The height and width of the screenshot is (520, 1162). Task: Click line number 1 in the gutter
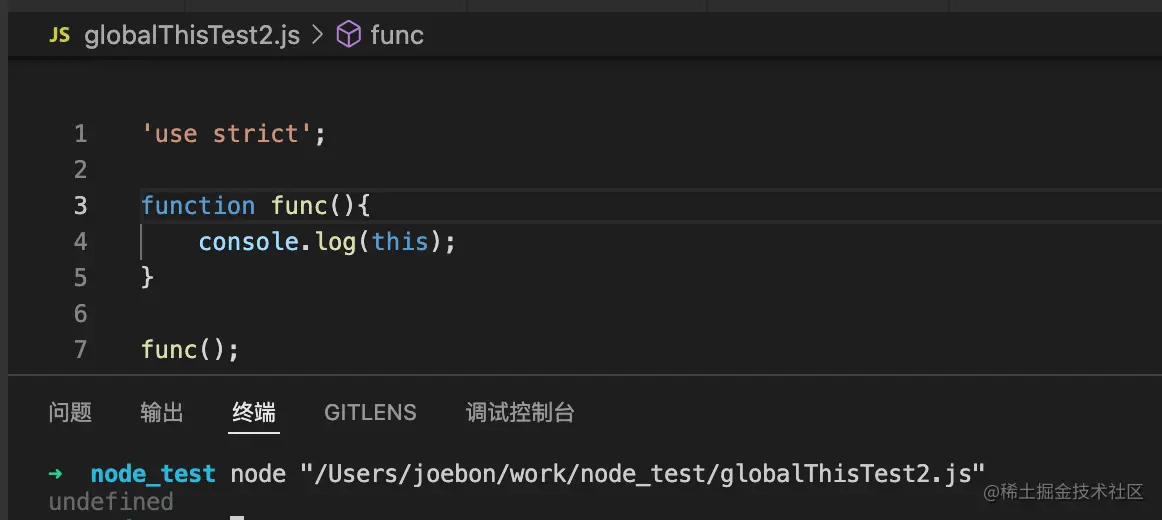pyautogui.click(x=80, y=134)
